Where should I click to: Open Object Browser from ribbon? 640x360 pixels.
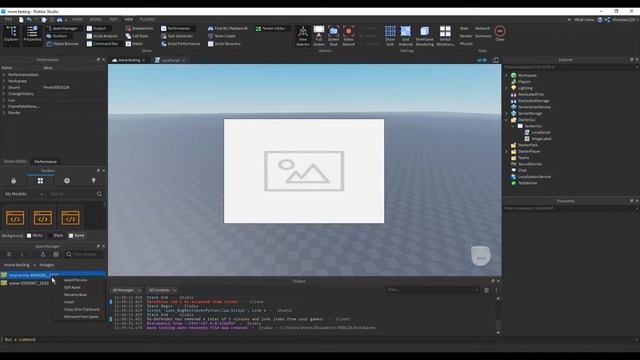click(62, 44)
